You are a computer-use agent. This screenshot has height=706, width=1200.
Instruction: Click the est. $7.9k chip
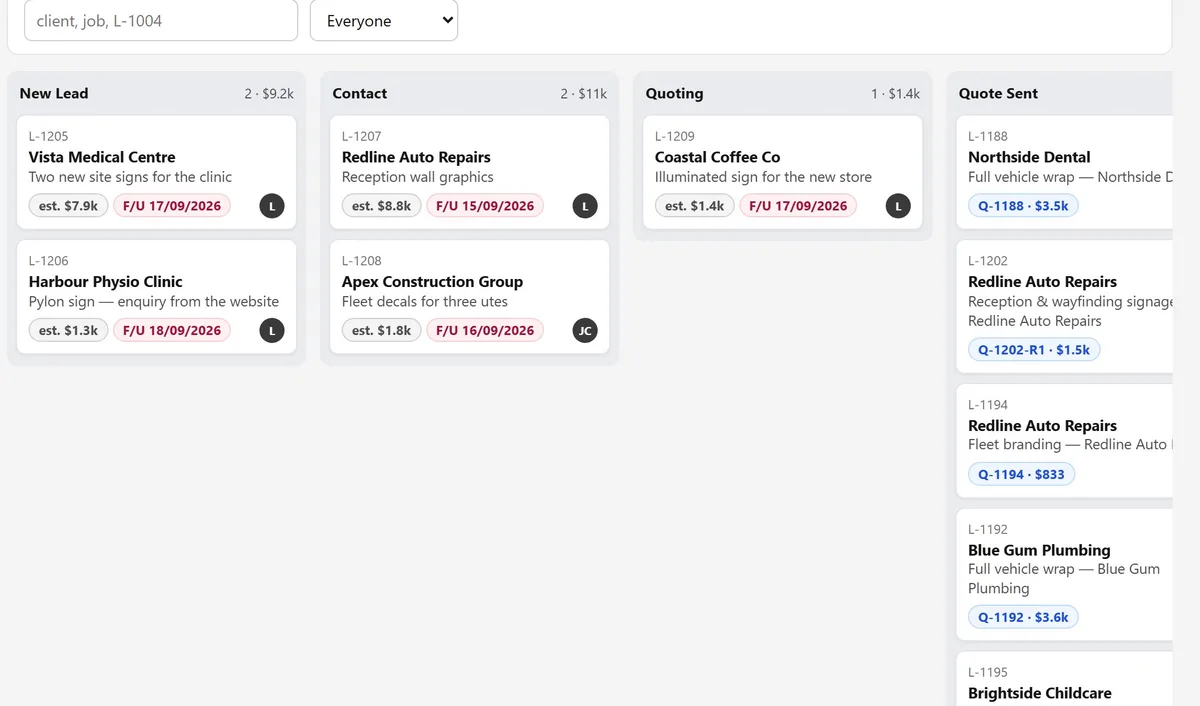(68, 206)
